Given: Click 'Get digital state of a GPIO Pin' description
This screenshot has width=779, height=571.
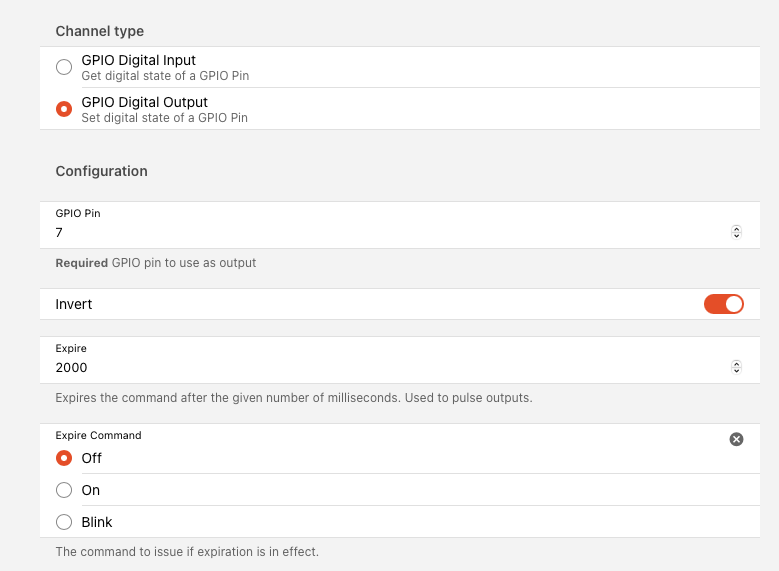Looking at the screenshot, I should pos(165,76).
